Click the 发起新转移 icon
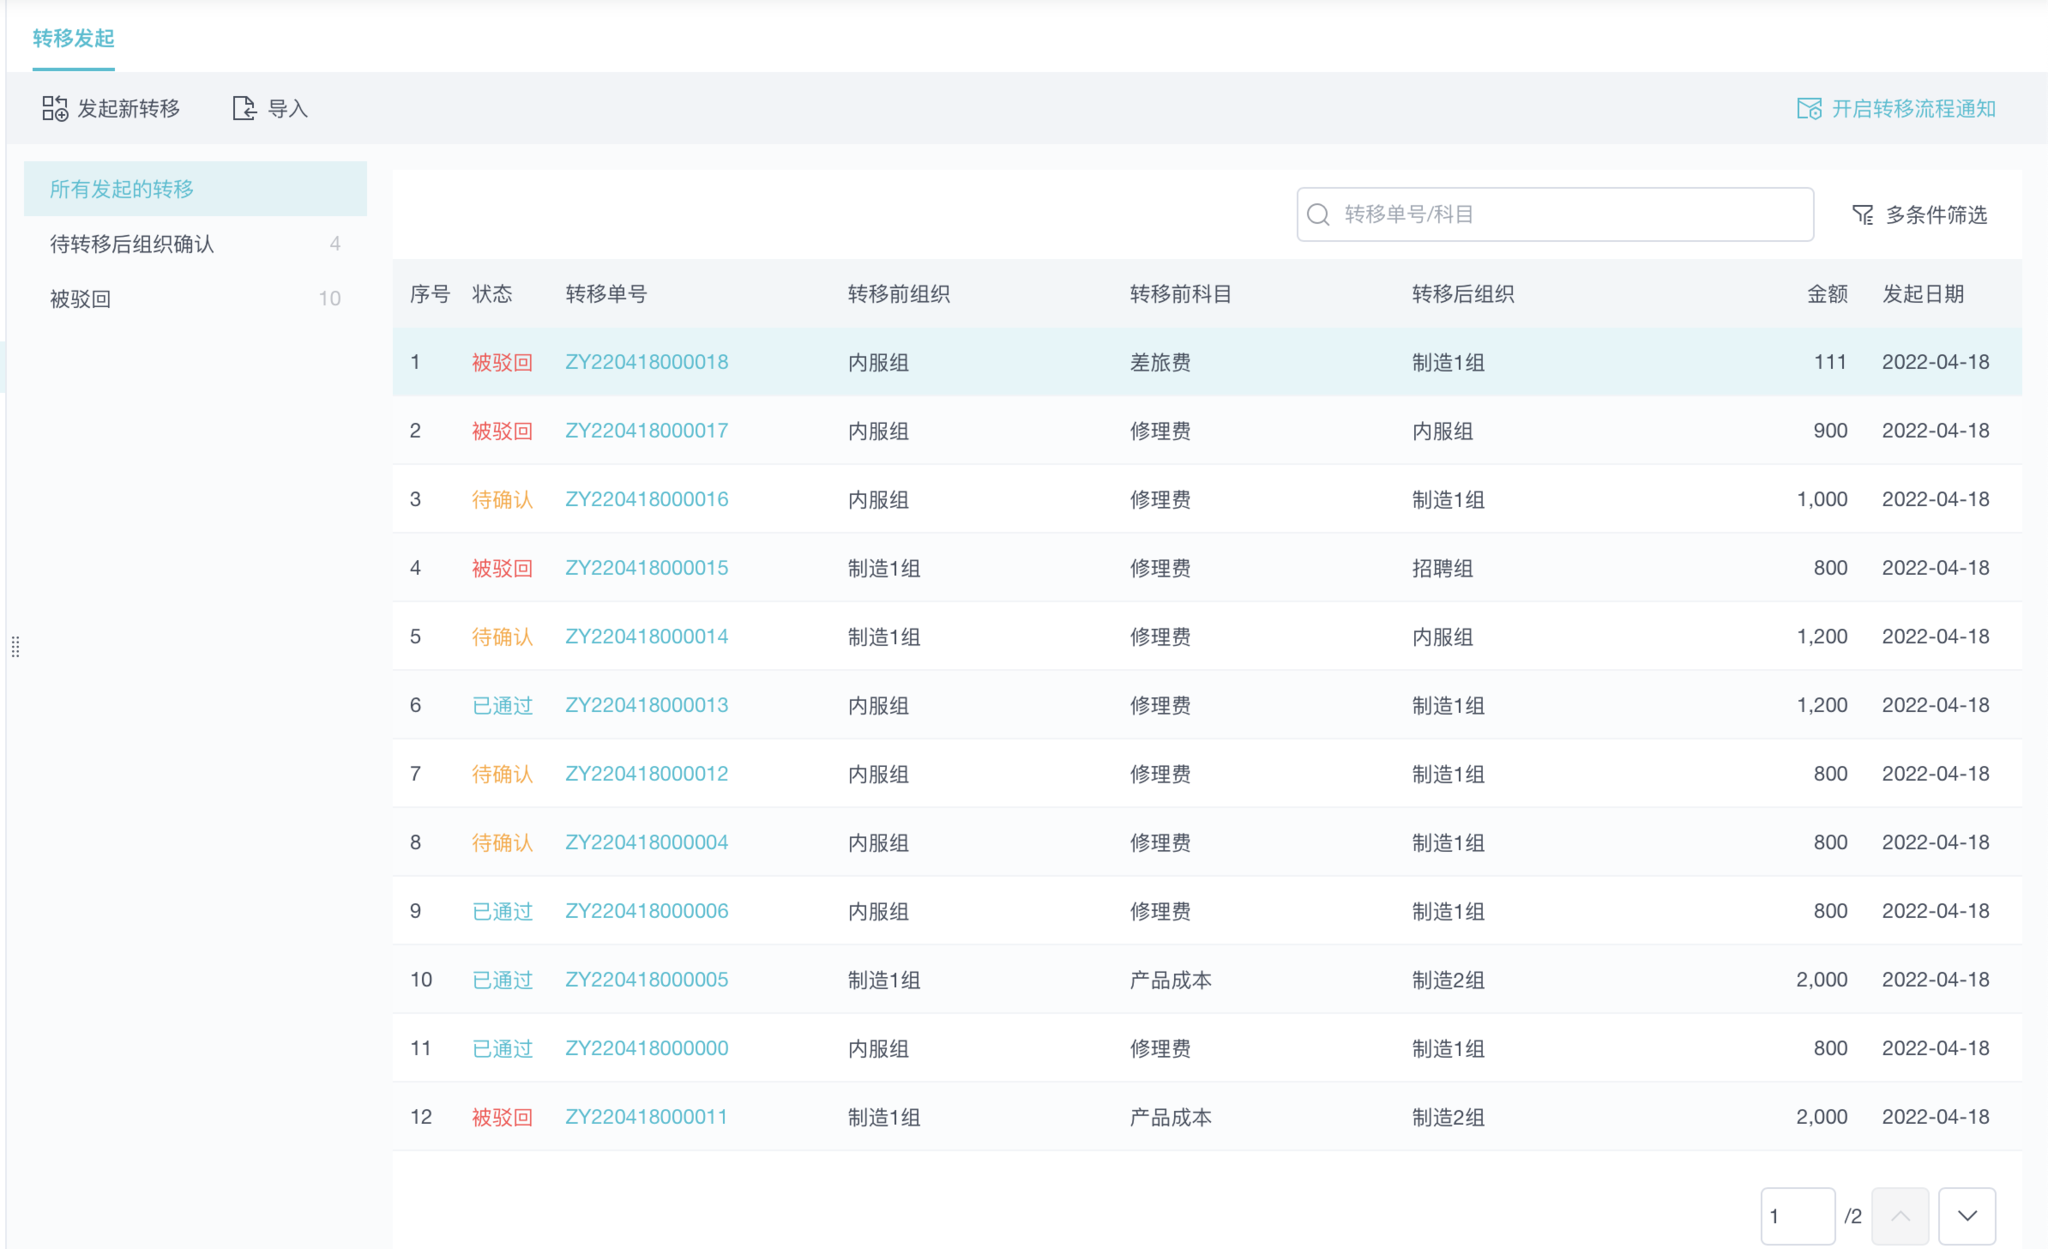Image resolution: width=2048 pixels, height=1249 pixels. [55, 108]
